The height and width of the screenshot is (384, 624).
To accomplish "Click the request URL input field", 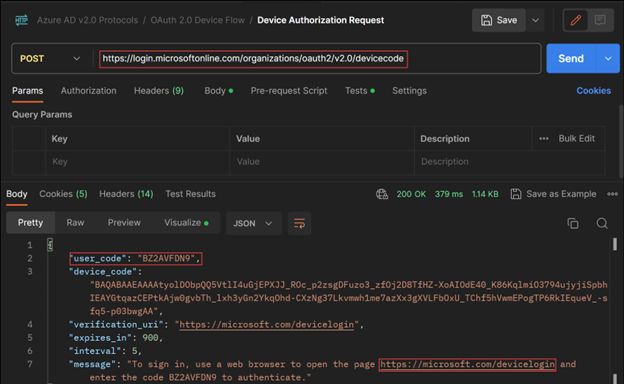I will [314, 58].
